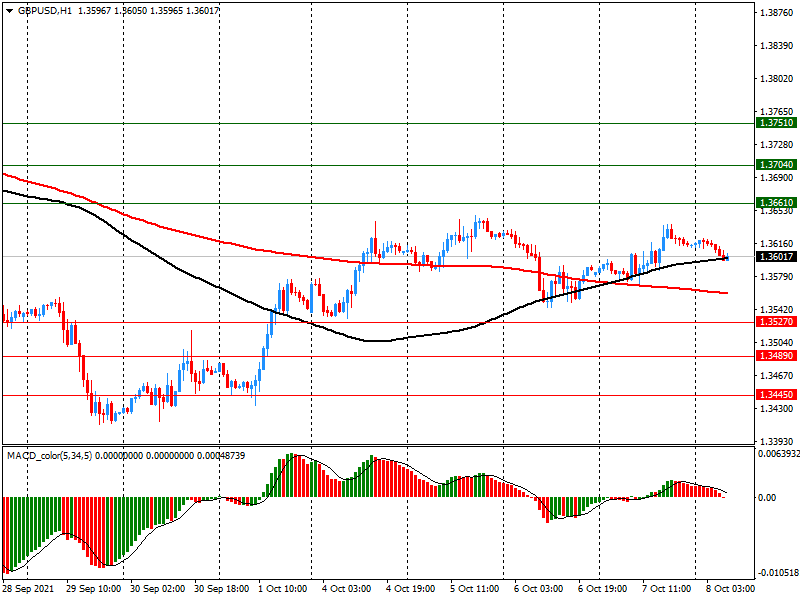Image resolution: width=800 pixels, height=600 pixels.
Task: Click the 1.34300 price scale value
Action: point(777,409)
